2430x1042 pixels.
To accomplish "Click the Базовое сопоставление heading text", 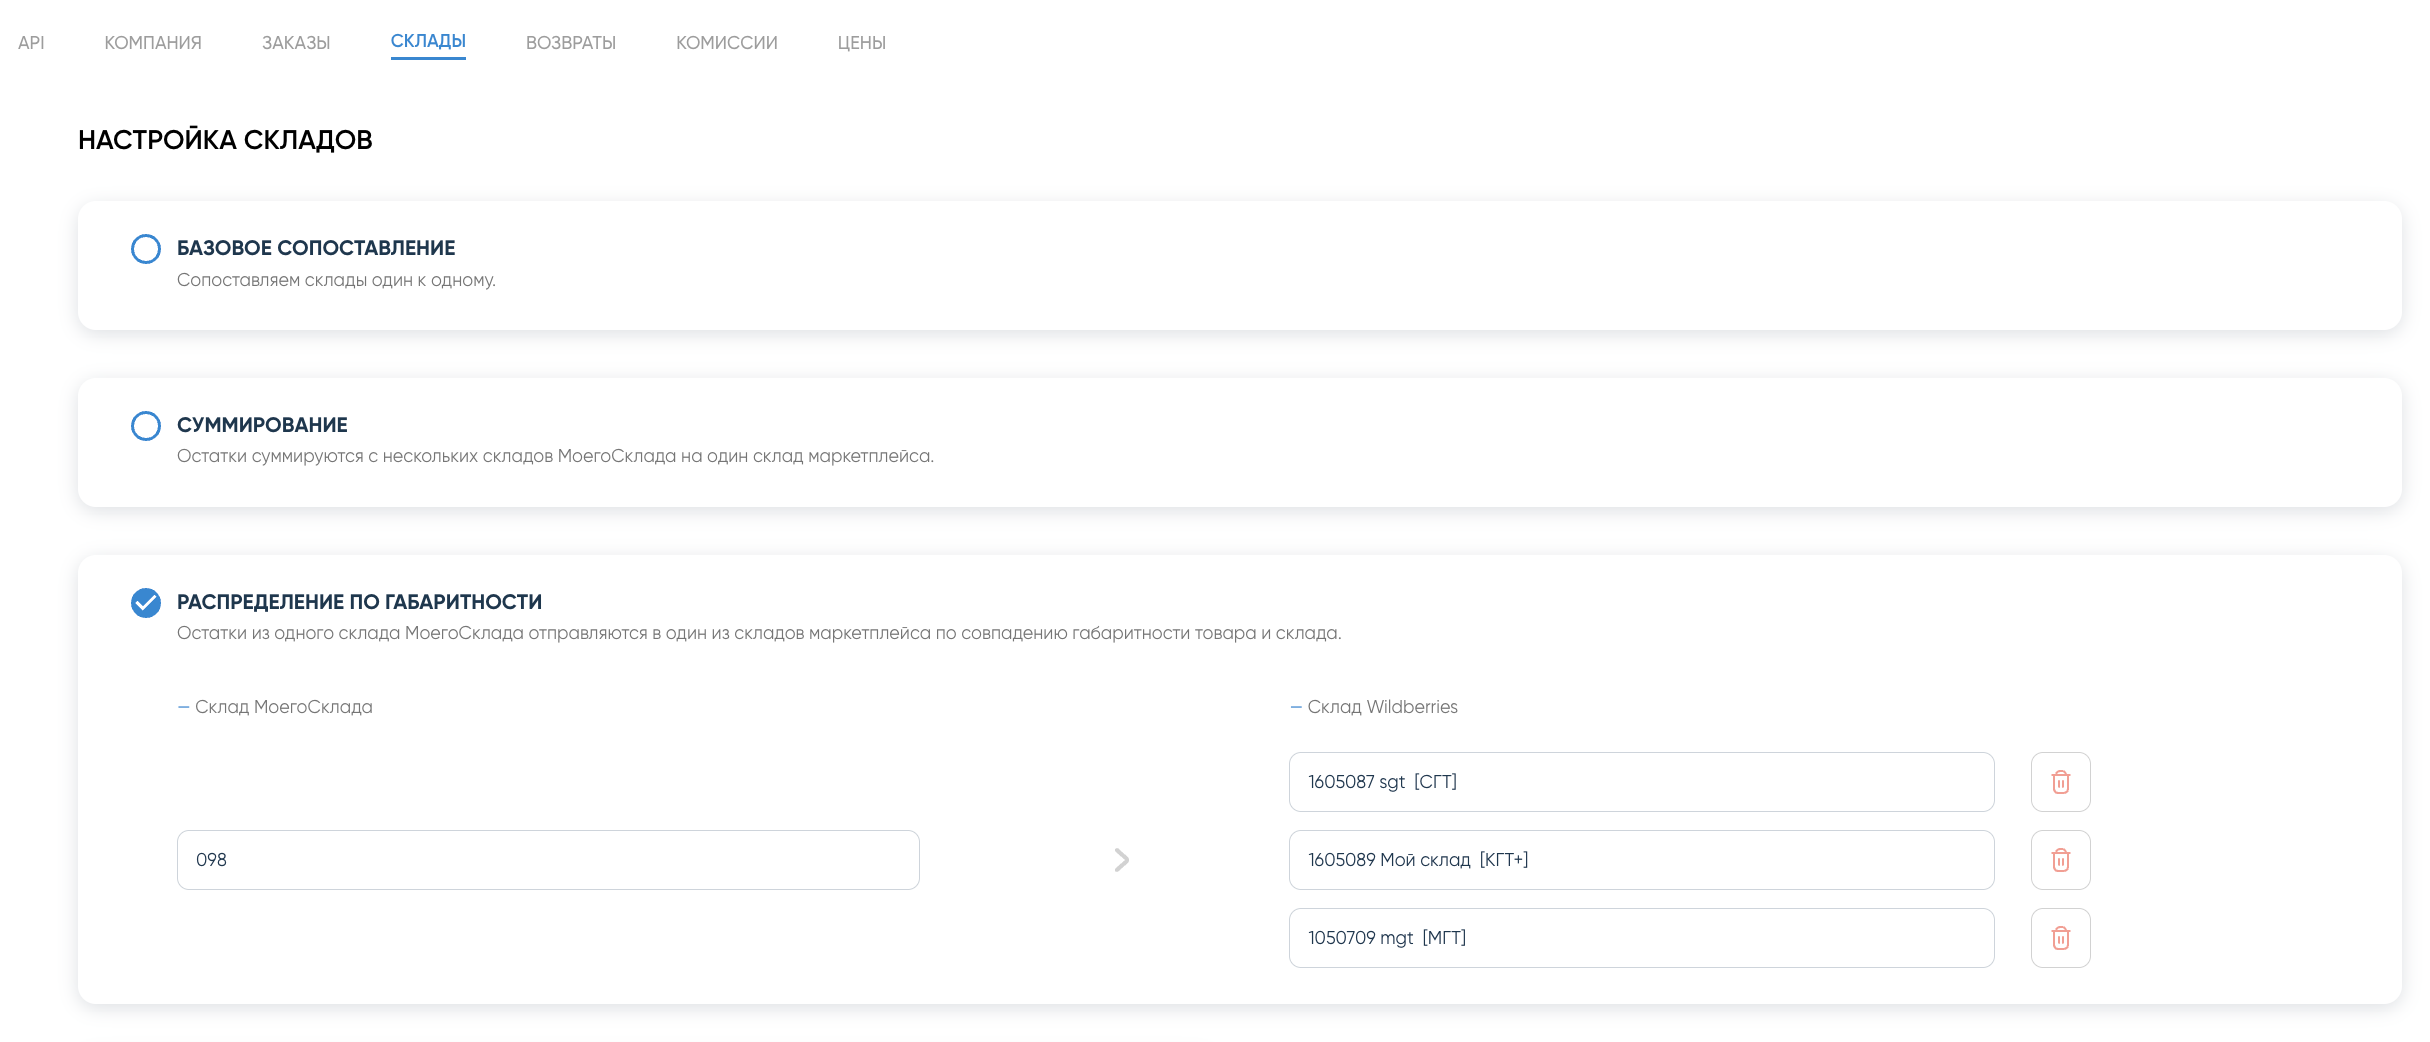I will coord(316,248).
